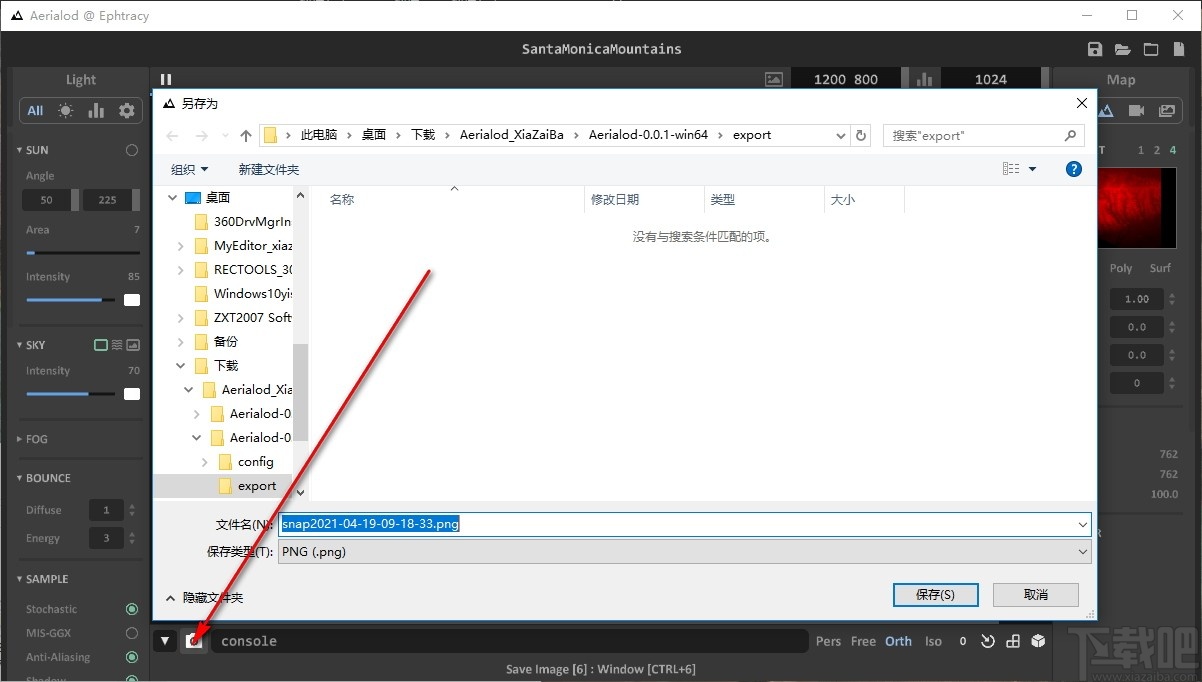
Task: Sort by the 修改日期 column header
Action: point(615,200)
